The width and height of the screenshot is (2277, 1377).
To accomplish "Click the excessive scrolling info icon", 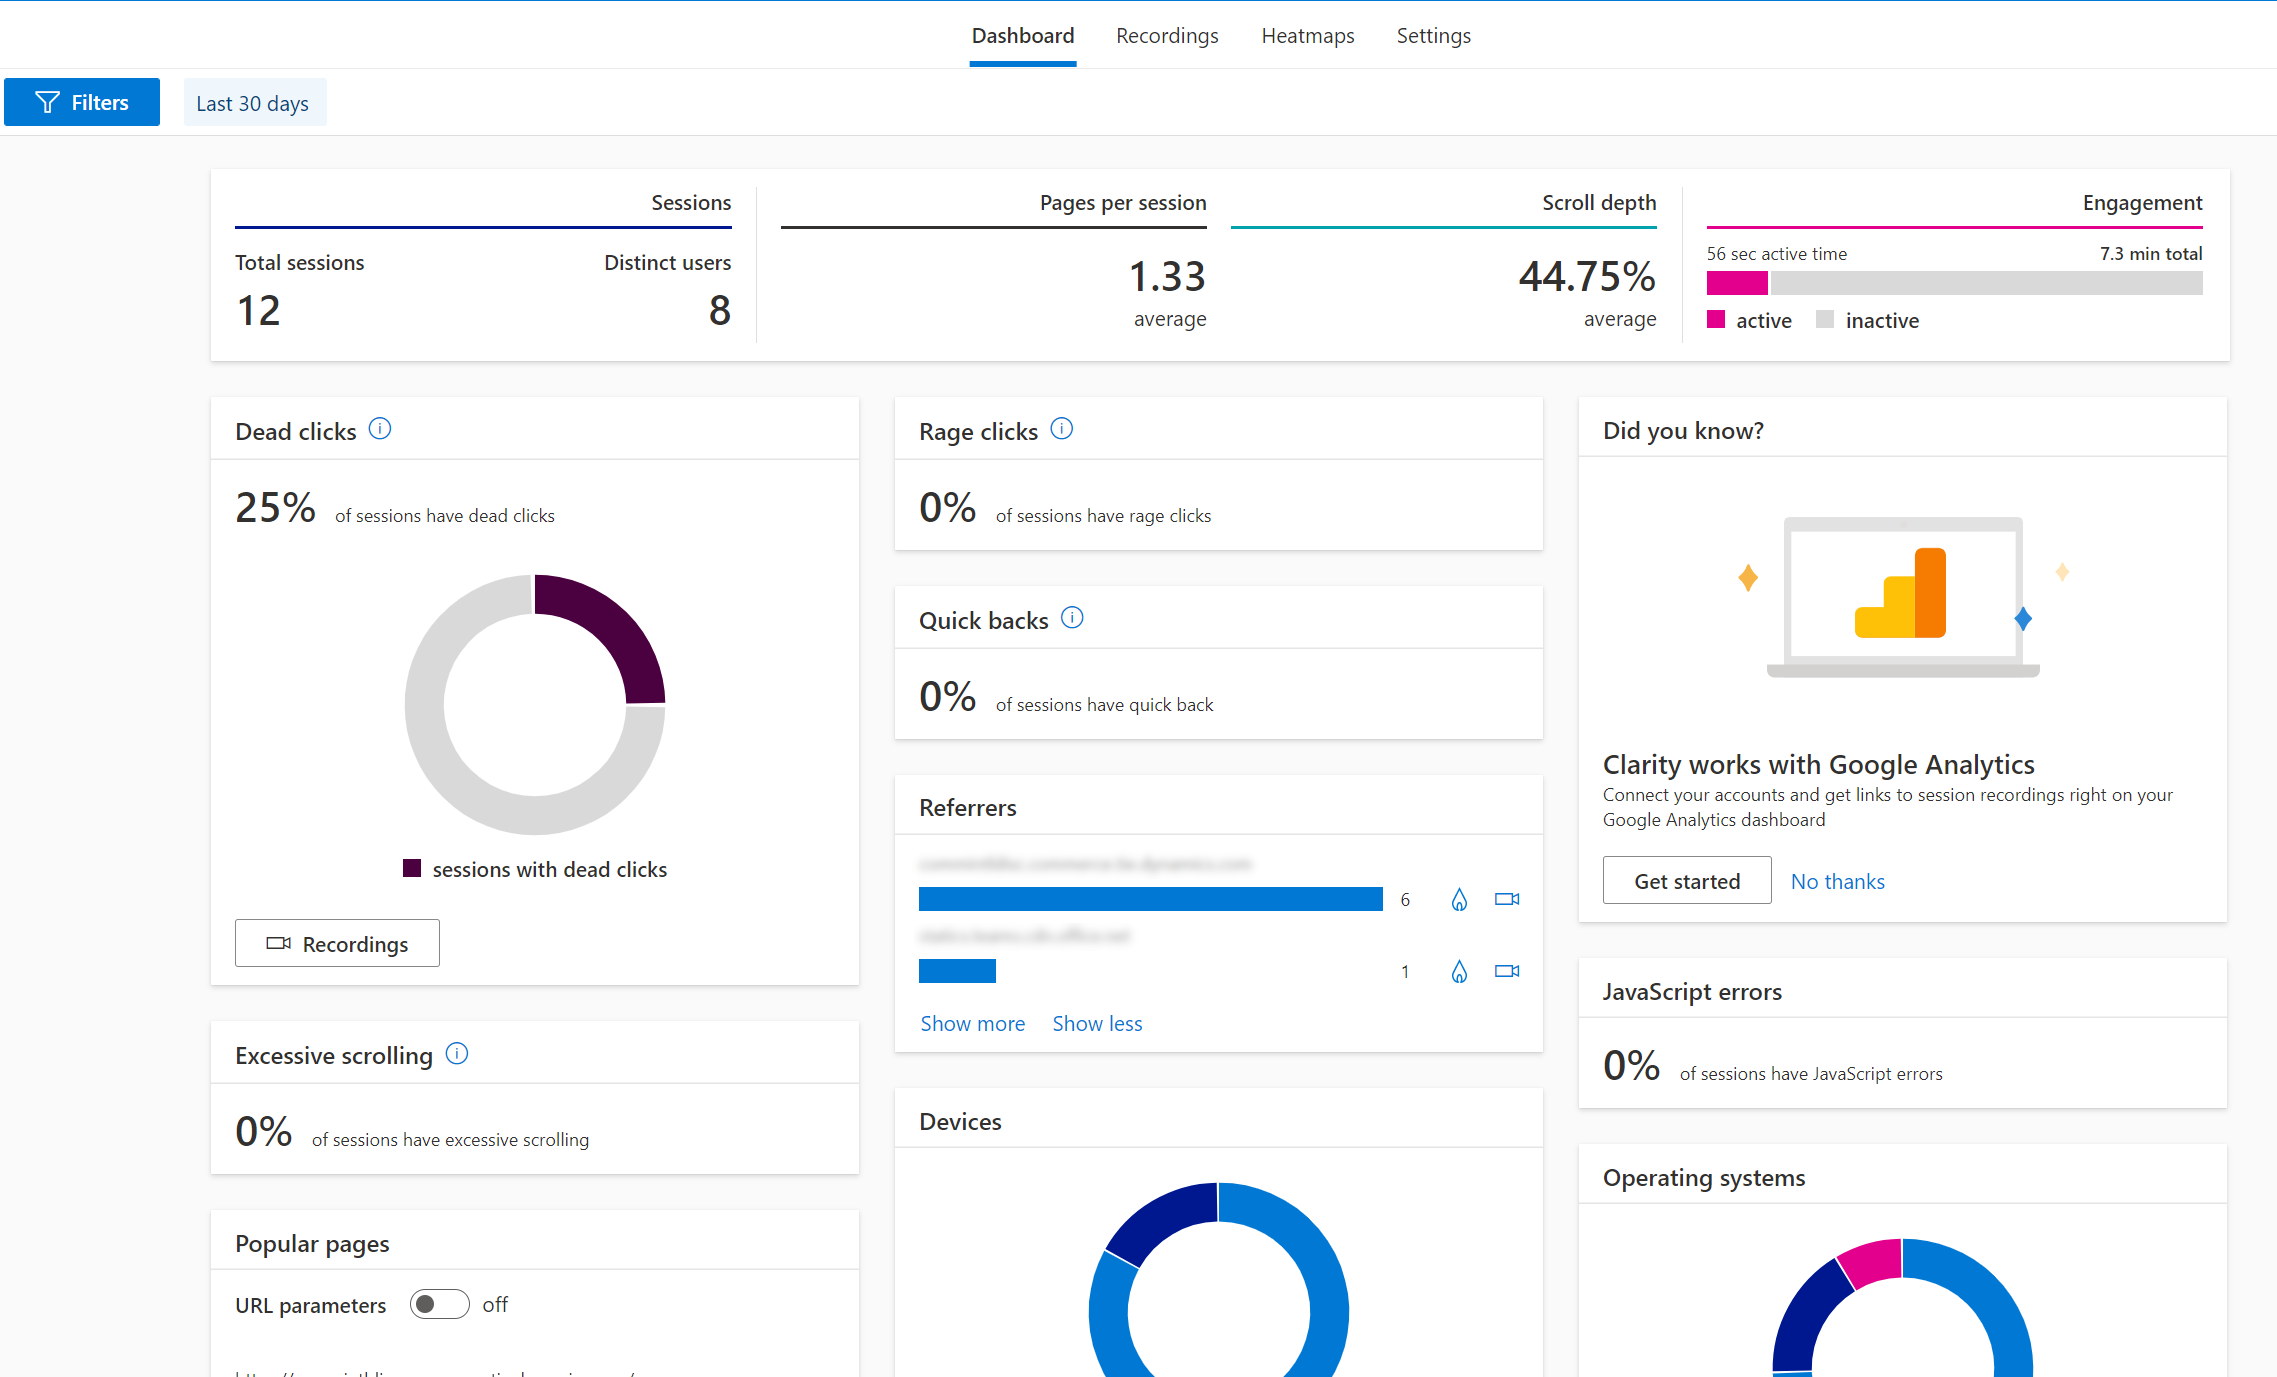I will tap(459, 1055).
